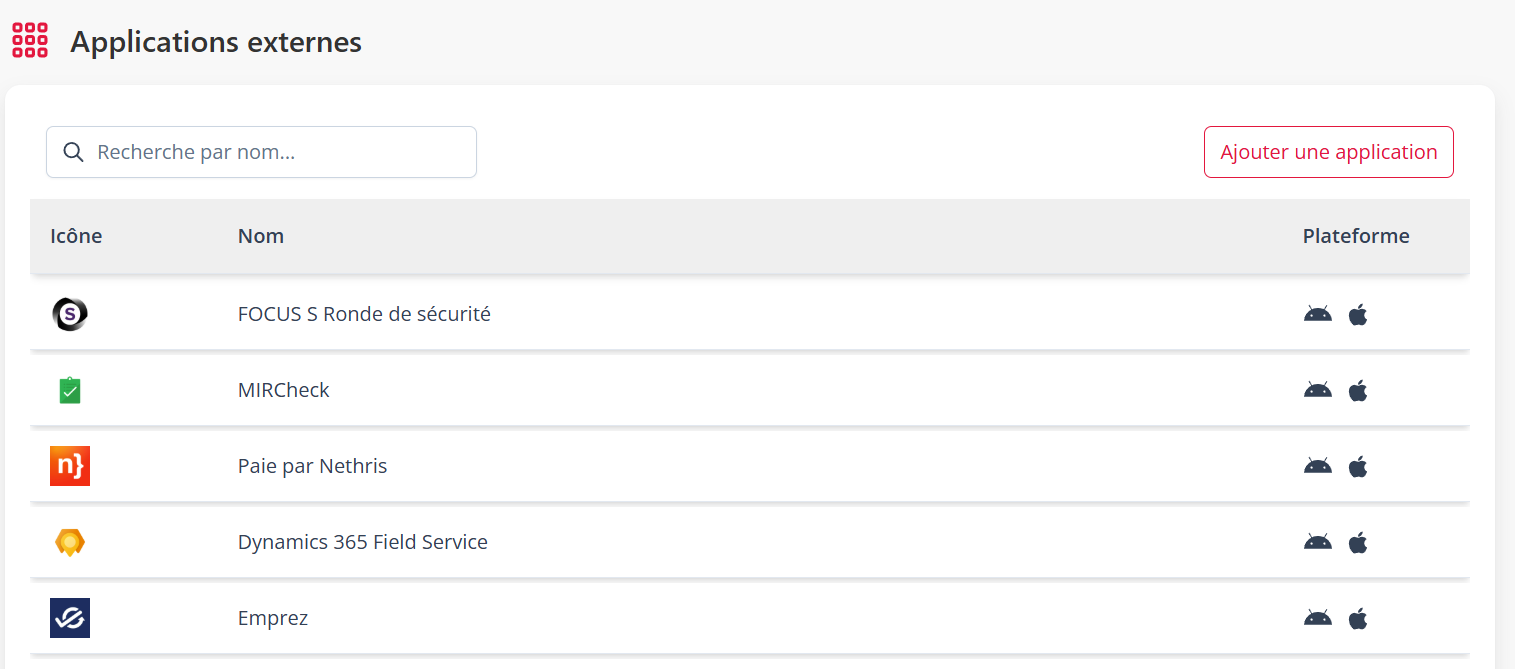Click the red grid icon beside Applications externes
1515x669 pixels.
tap(30, 40)
